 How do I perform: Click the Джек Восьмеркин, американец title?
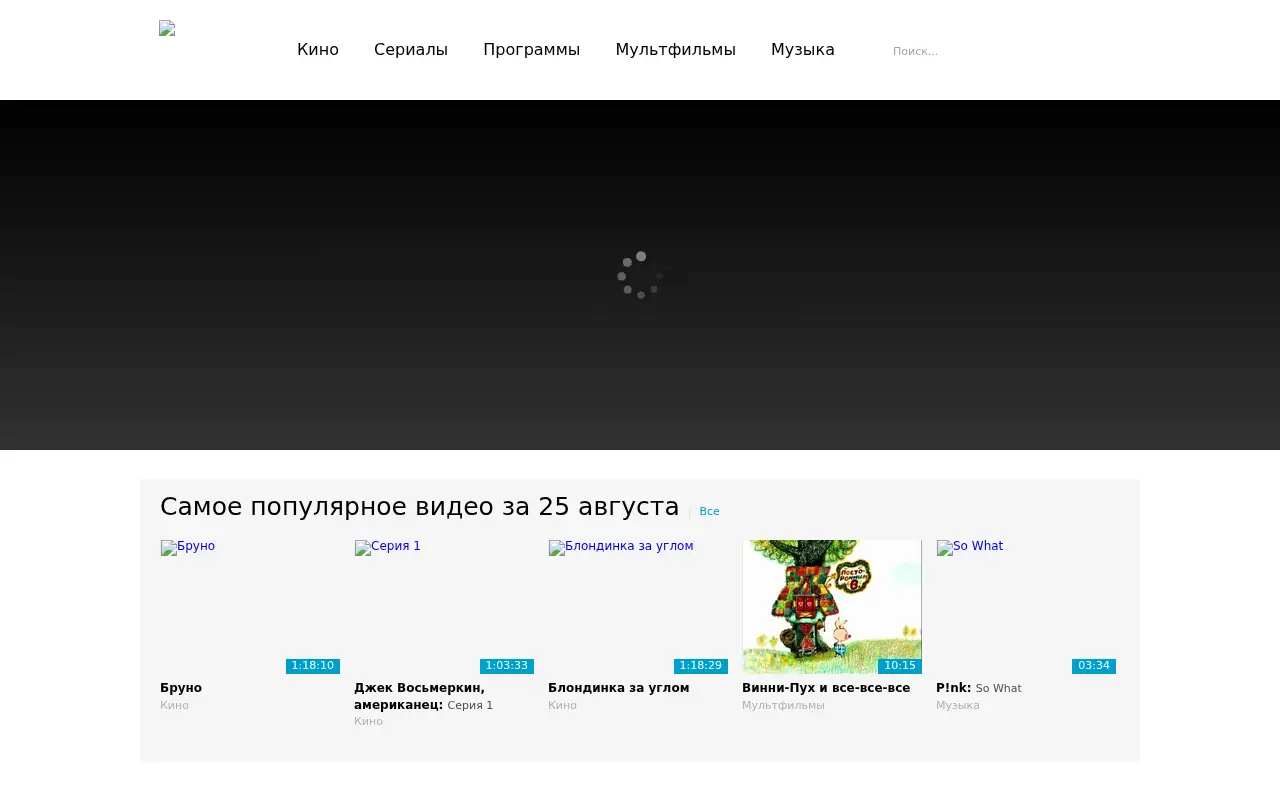419,696
